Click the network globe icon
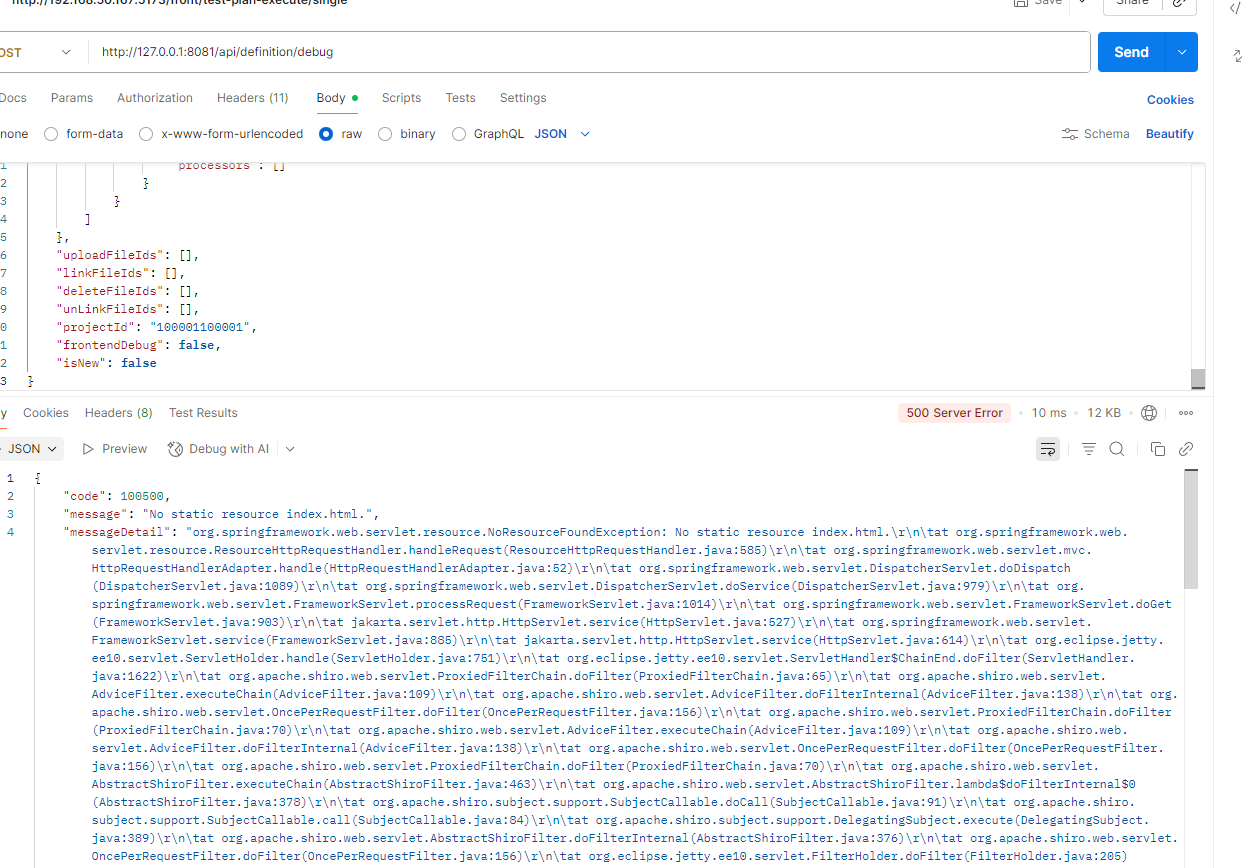The height and width of the screenshot is (868, 1242). tap(1149, 413)
